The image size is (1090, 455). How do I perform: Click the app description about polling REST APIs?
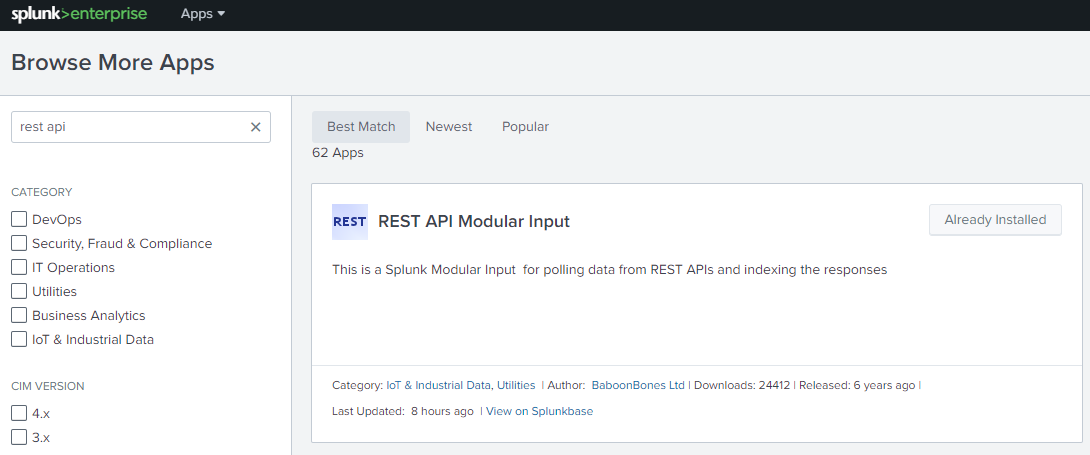pos(610,270)
